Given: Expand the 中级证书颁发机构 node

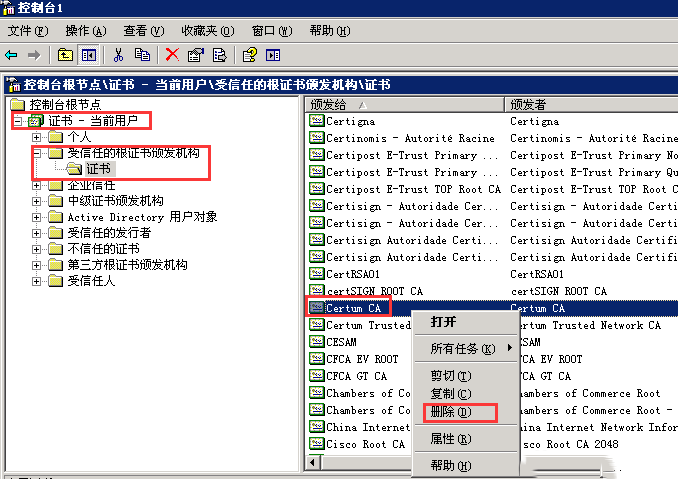Looking at the screenshot, I should [x=36, y=201].
